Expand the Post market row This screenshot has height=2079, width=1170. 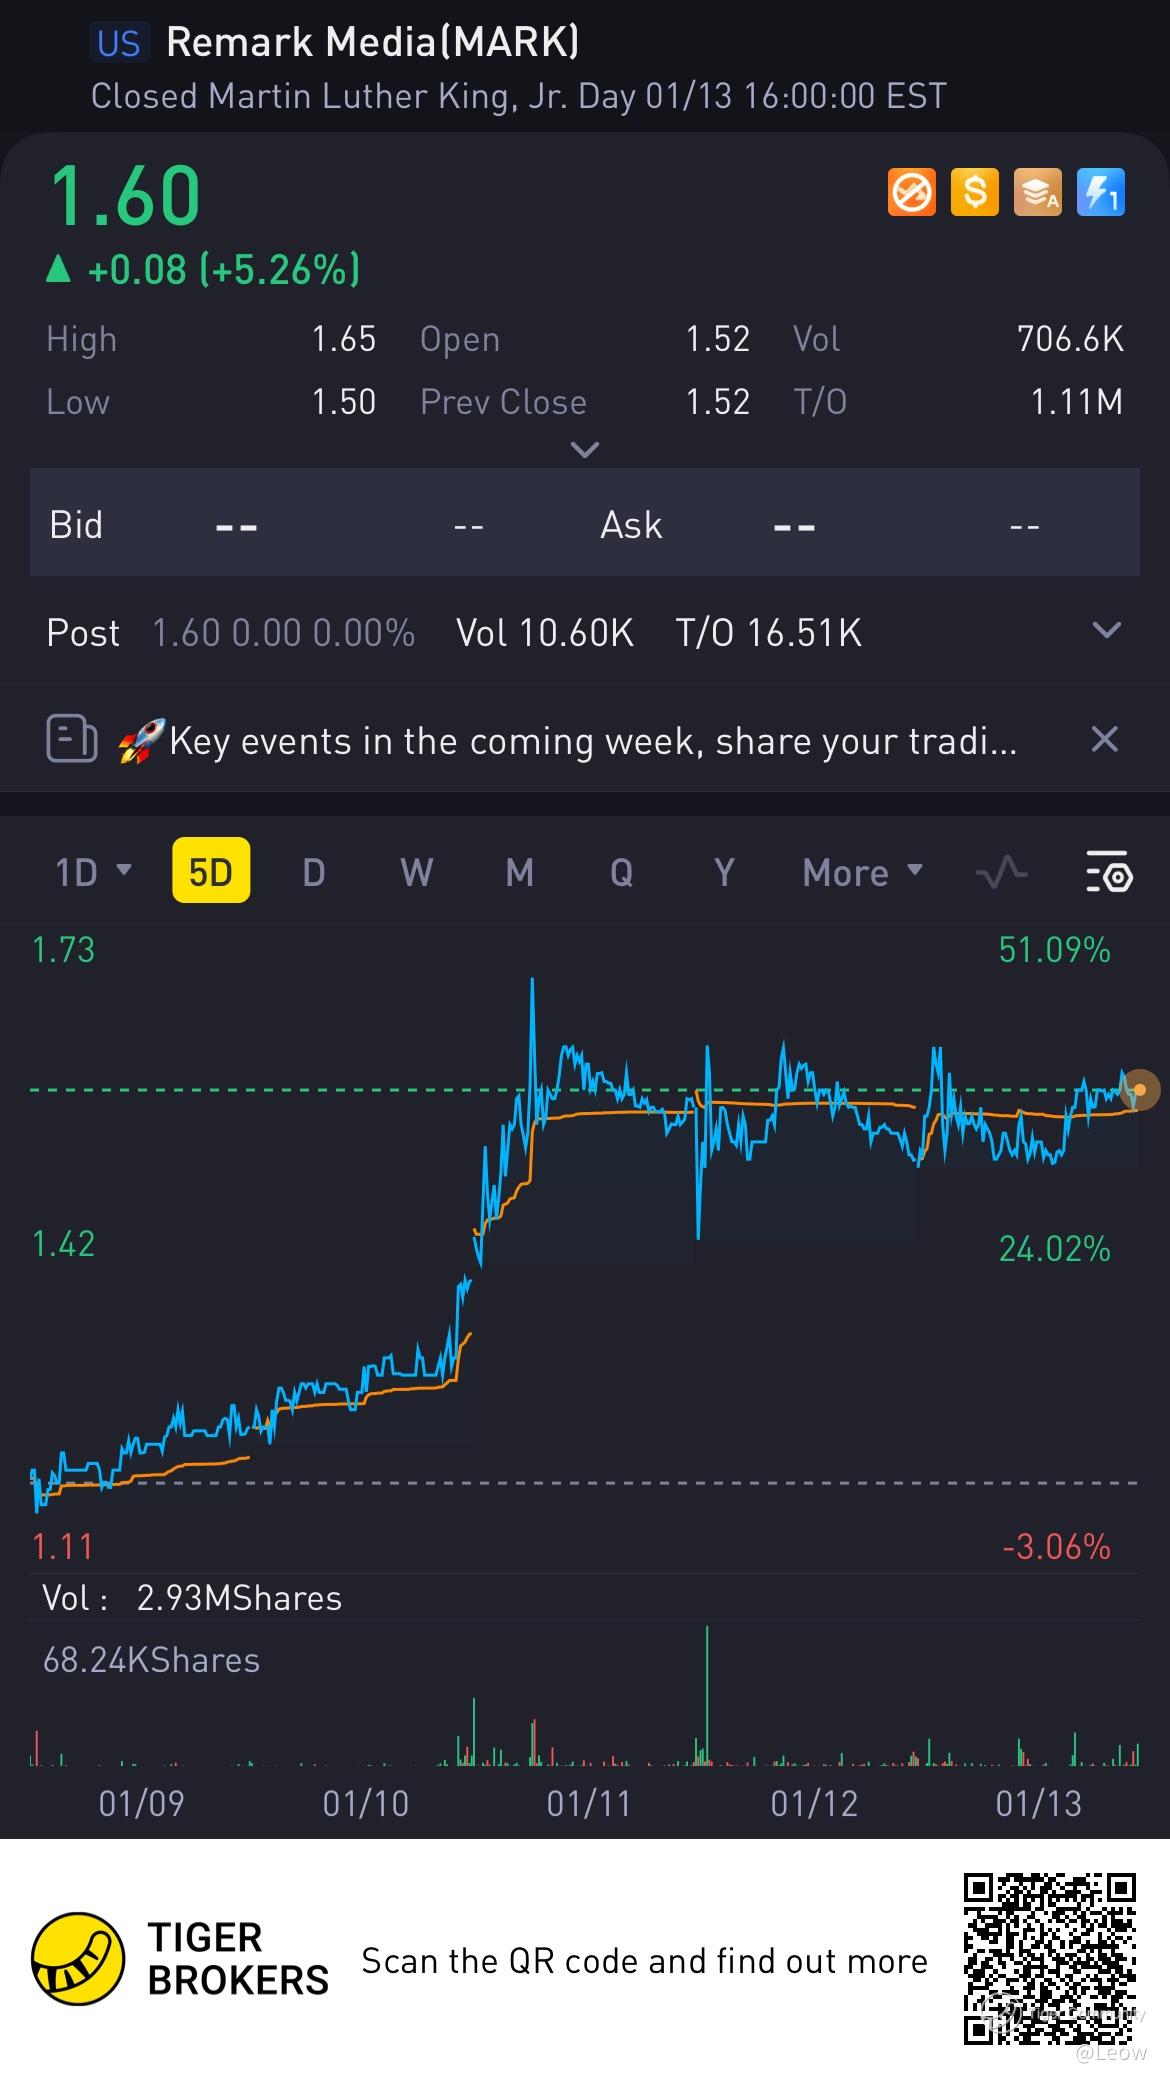1106,631
